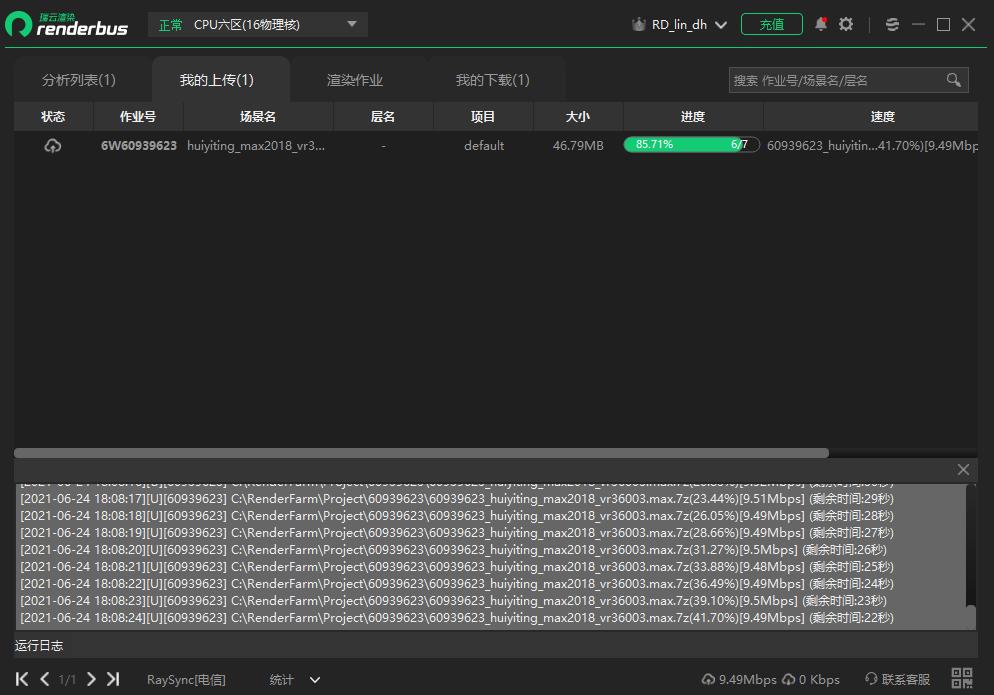The image size is (994, 695).
Task: Click the upload cloud status icon in job row
Action: (x=53, y=146)
